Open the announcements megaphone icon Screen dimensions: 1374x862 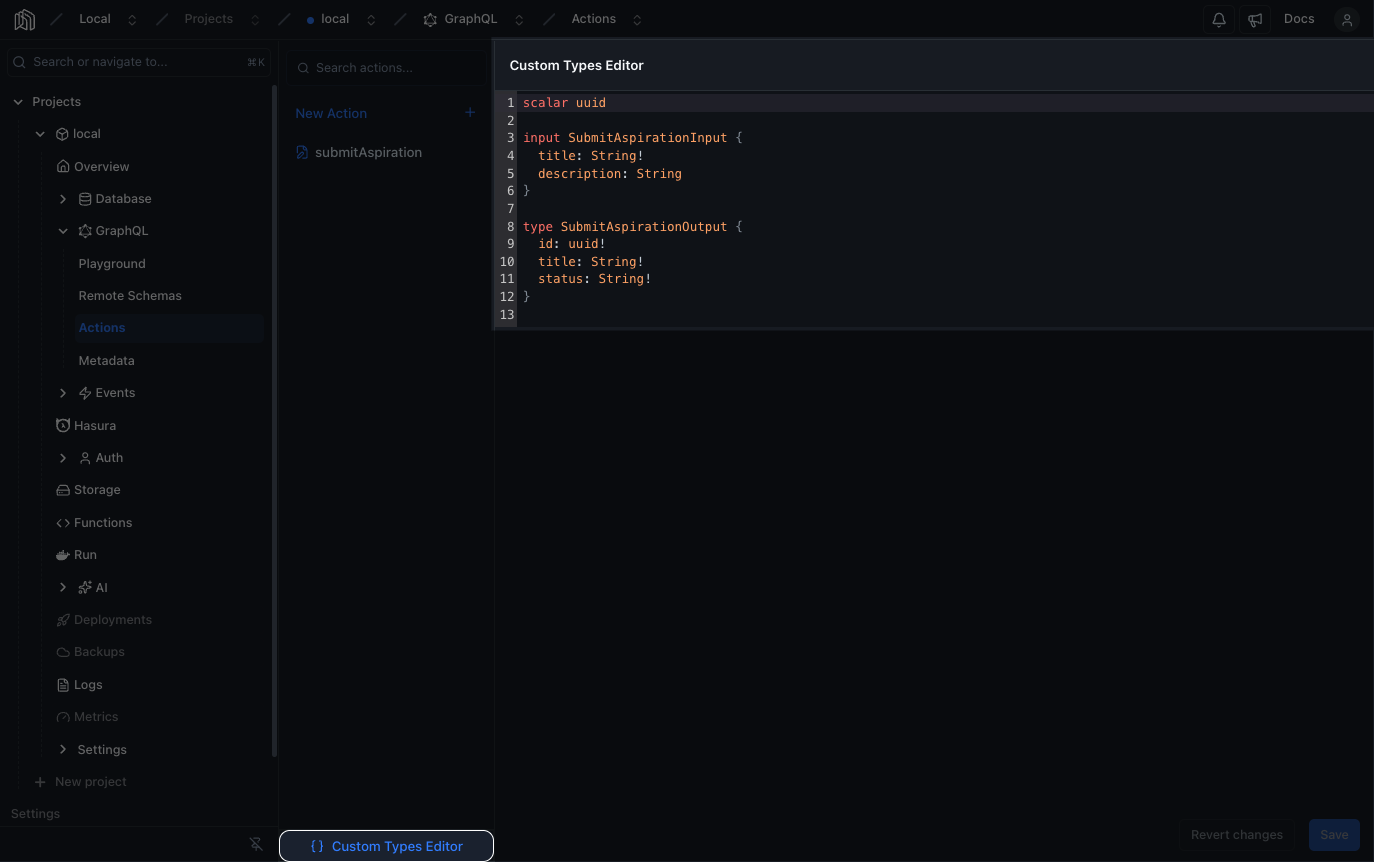click(x=1255, y=19)
